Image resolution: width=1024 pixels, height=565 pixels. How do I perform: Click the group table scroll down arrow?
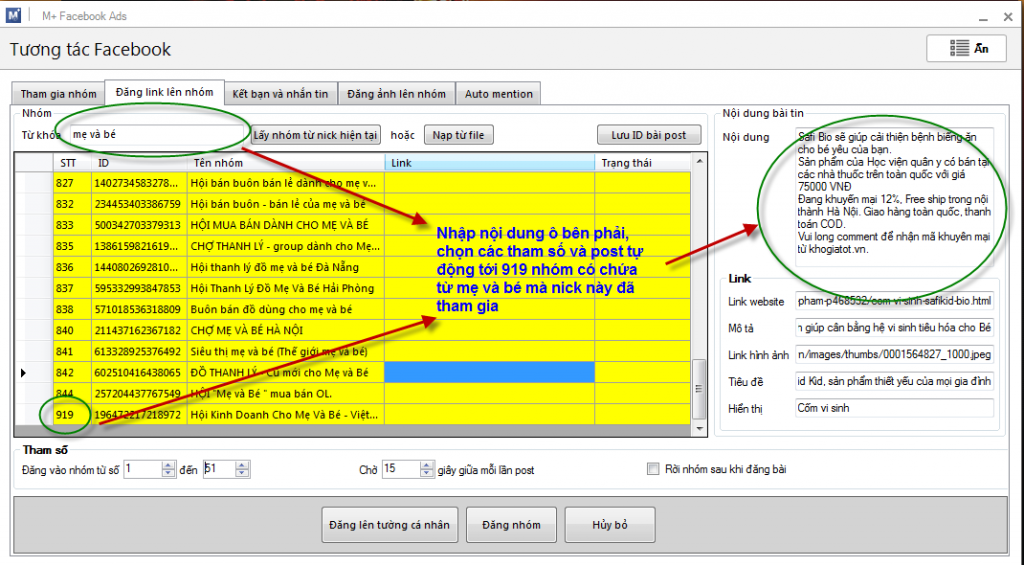coord(699,428)
